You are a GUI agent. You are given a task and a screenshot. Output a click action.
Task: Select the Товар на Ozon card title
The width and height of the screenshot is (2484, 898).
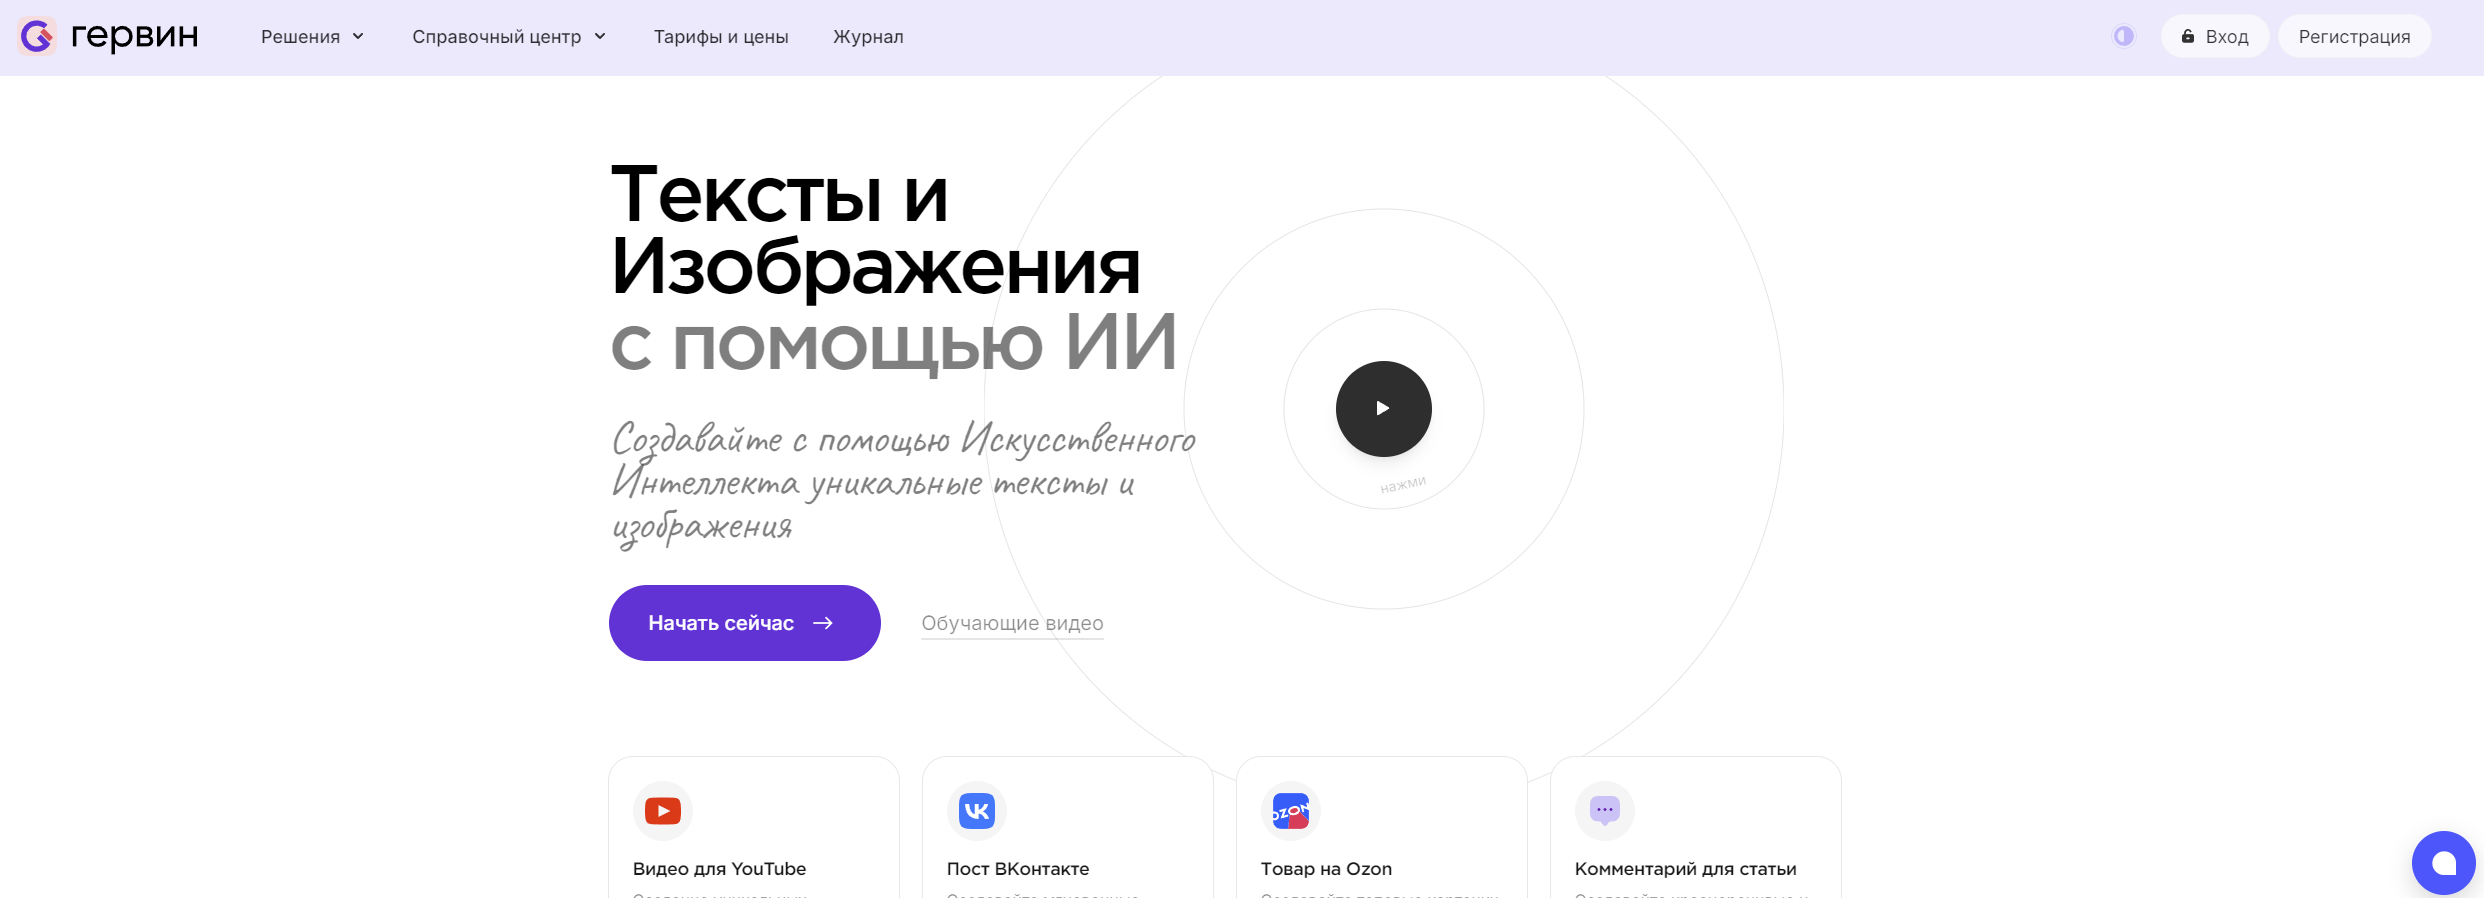click(1326, 869)
